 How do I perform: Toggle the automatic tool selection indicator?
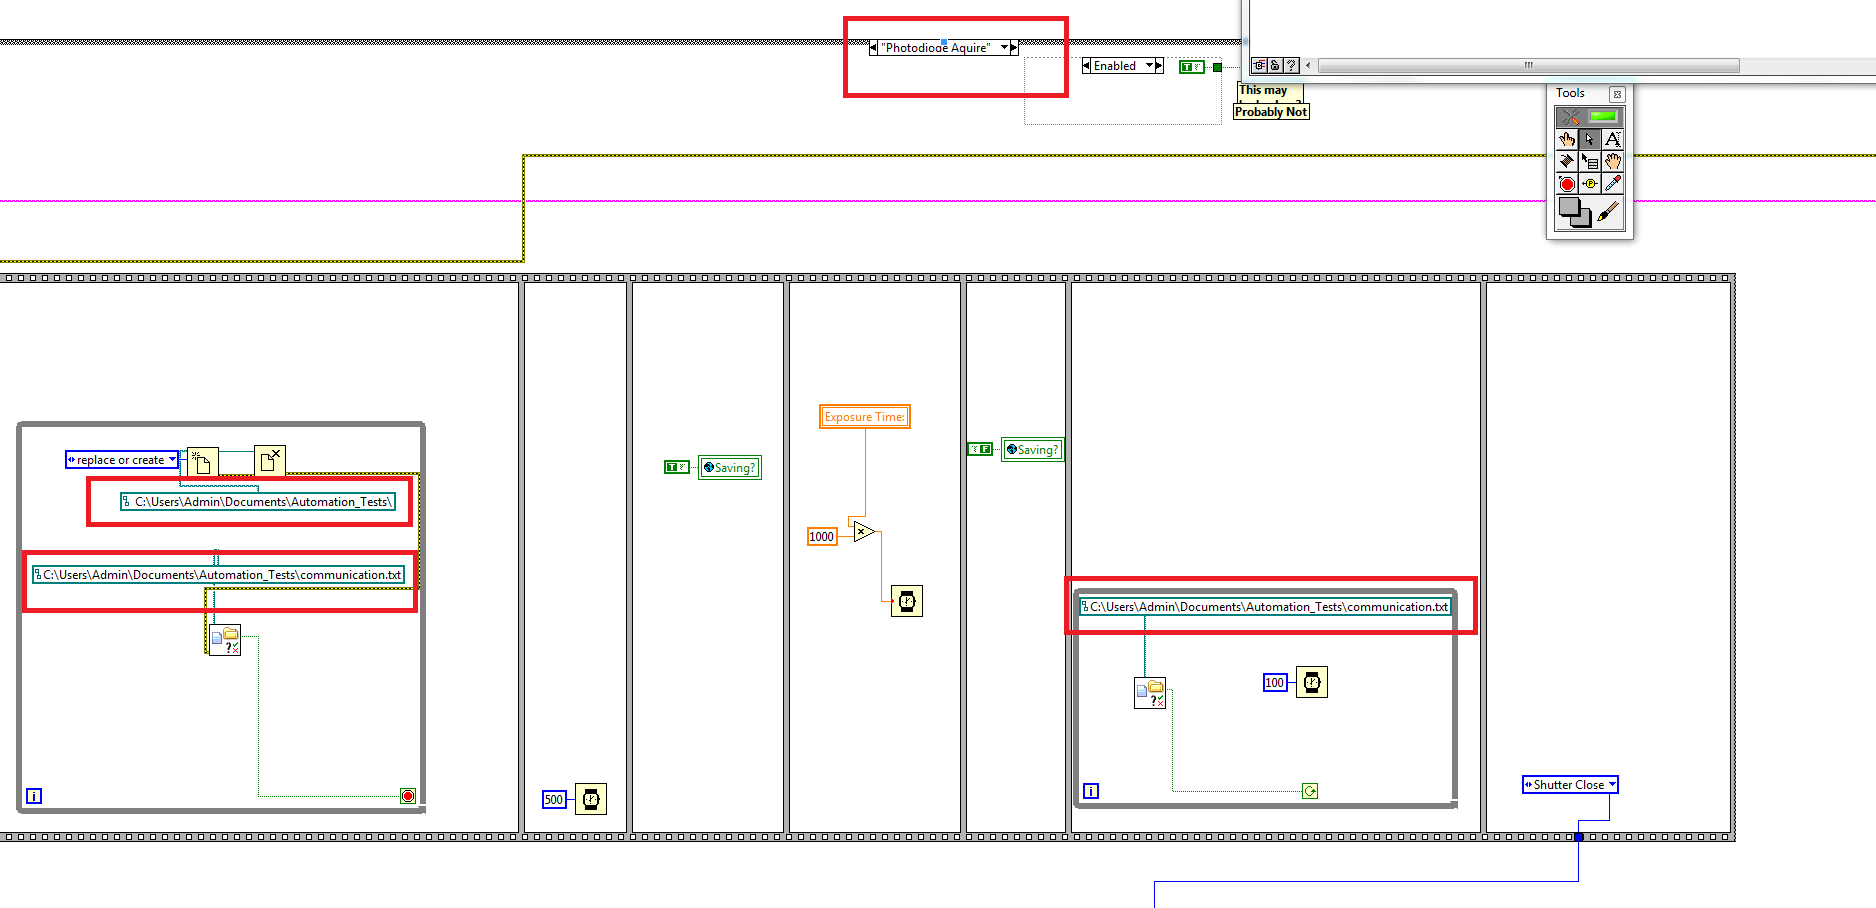point(1603,117)
